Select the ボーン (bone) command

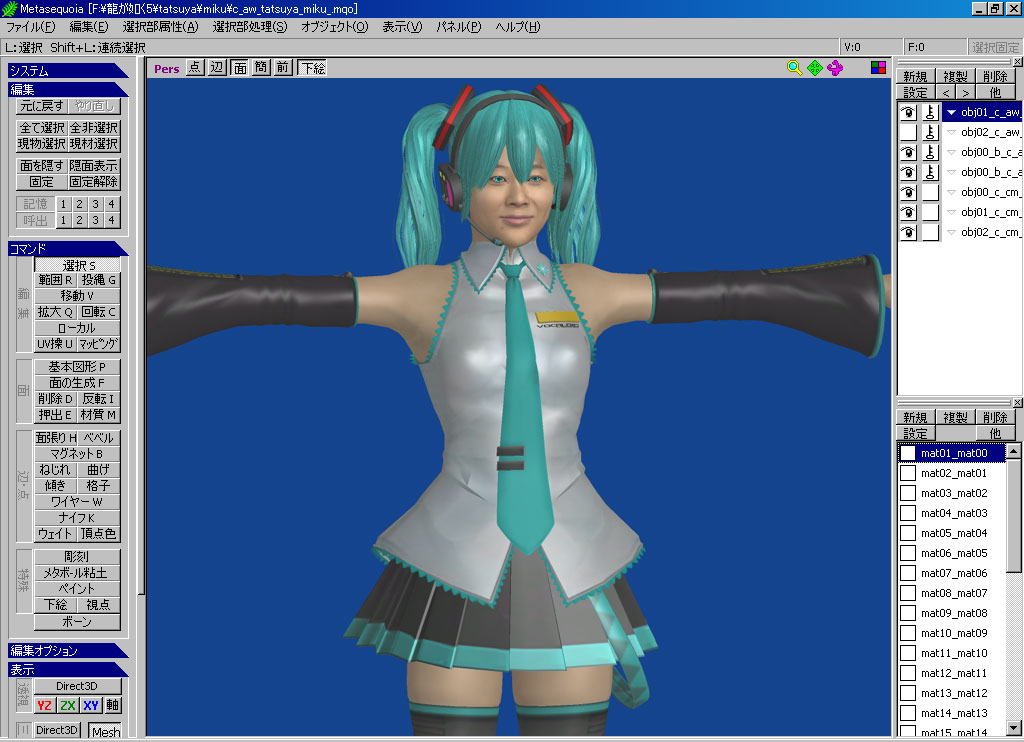point(77,622)
